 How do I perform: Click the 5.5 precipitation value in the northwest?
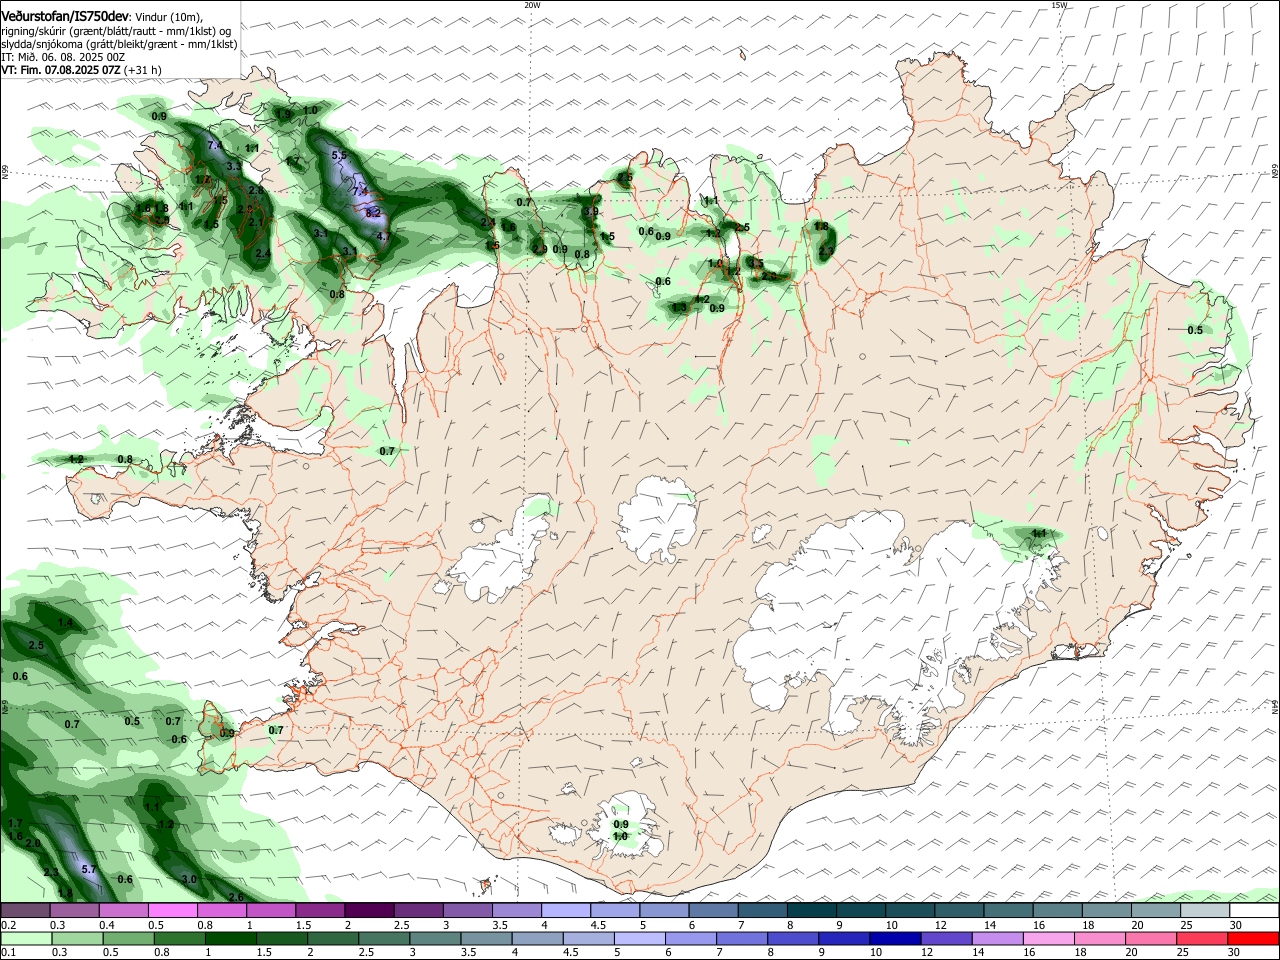click(339, 155)
